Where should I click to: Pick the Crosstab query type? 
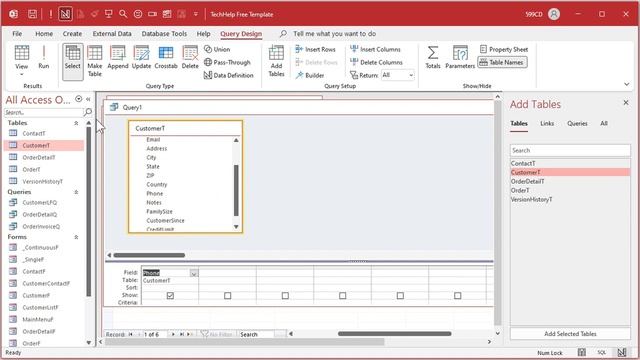click(x=166, y=57)
